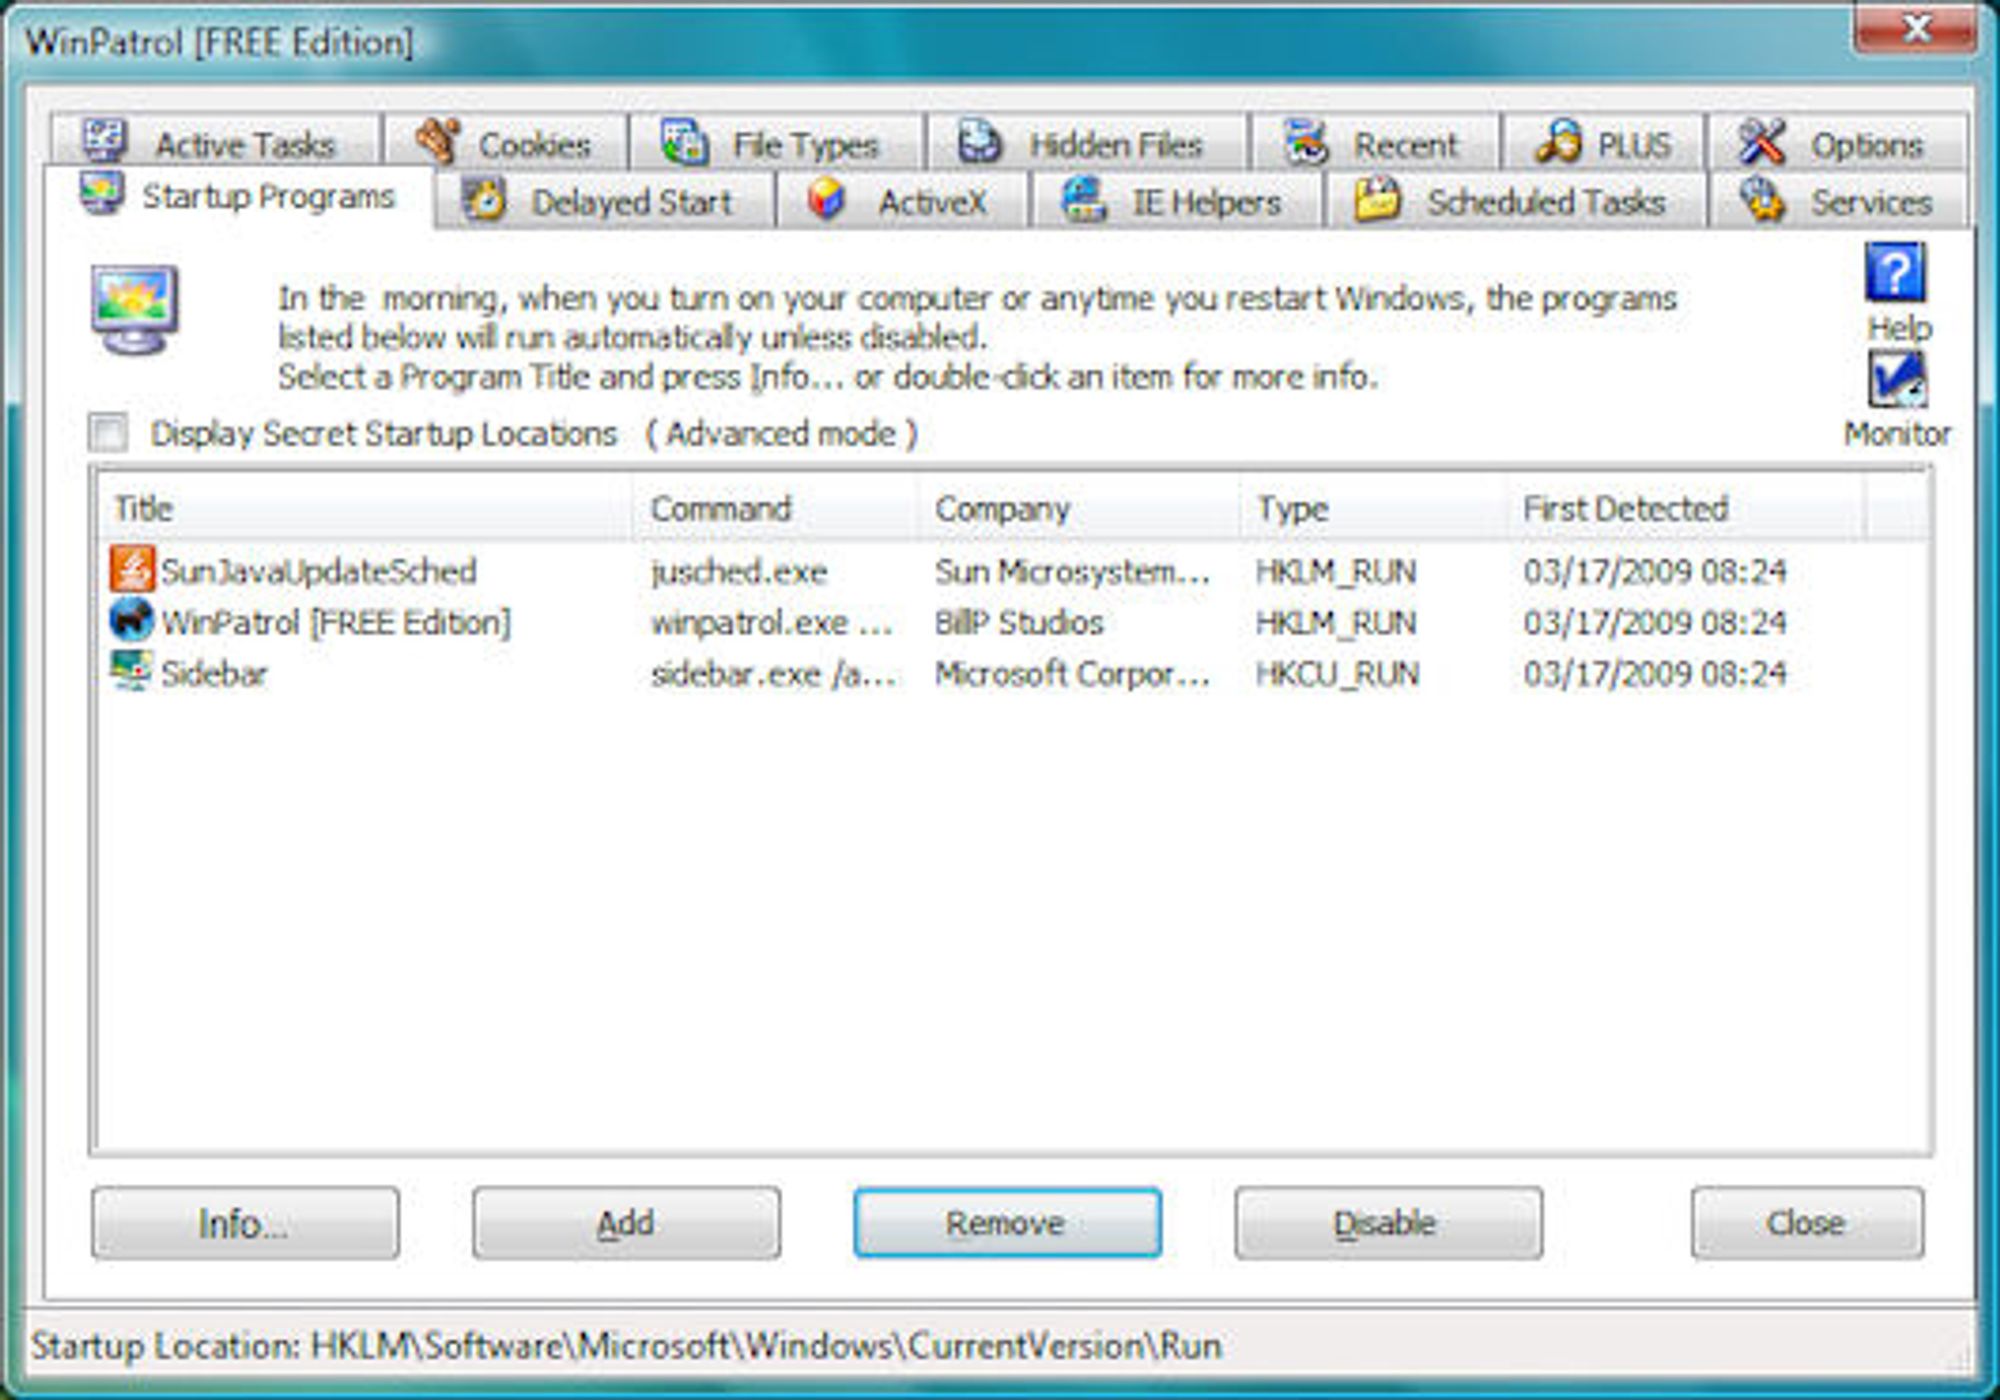Screen dimensions: 2000x1400
Task: Click the File Types tab icon
Action: [x=686, y=141]
